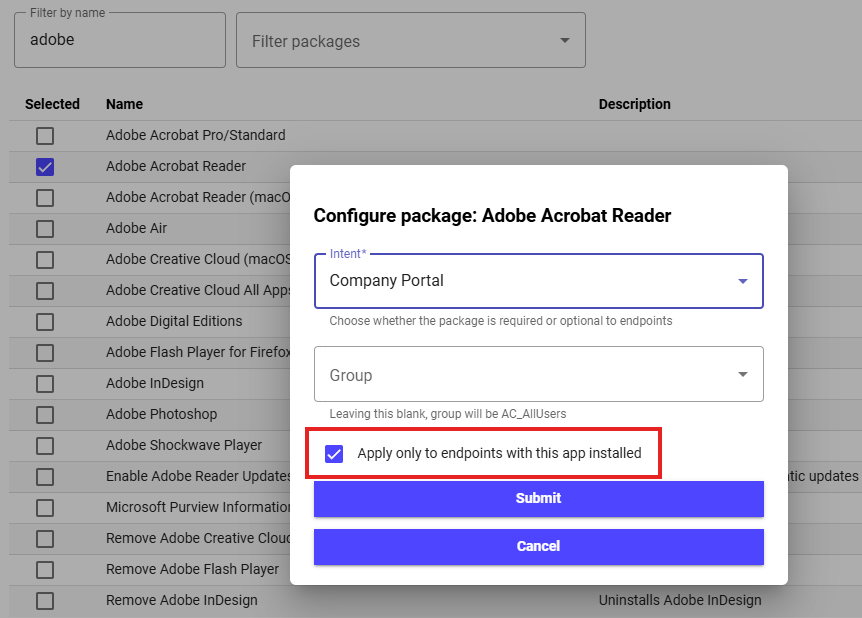
Task: Select the Adobe Acrobat Pro/Standard checkbox
Action: coord(45,136)
